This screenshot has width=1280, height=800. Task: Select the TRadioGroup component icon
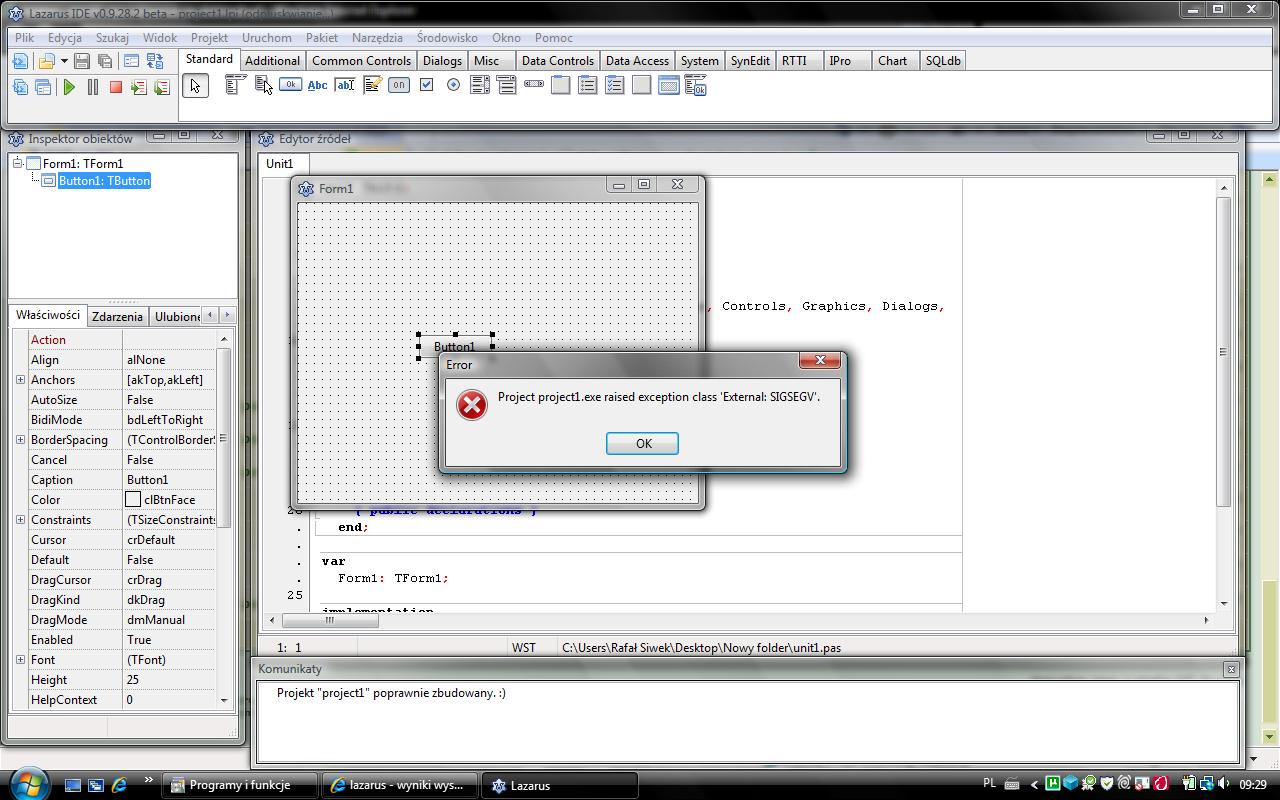coord(588,85)
